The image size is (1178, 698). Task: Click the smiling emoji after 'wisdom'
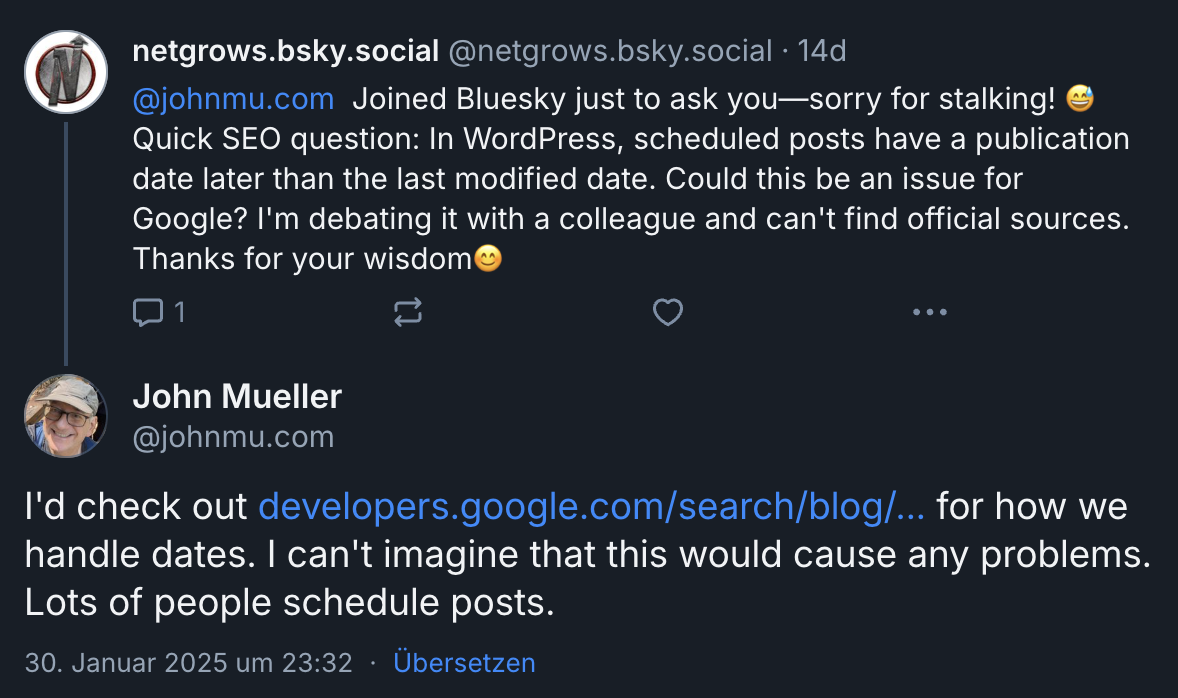point(487,259)
